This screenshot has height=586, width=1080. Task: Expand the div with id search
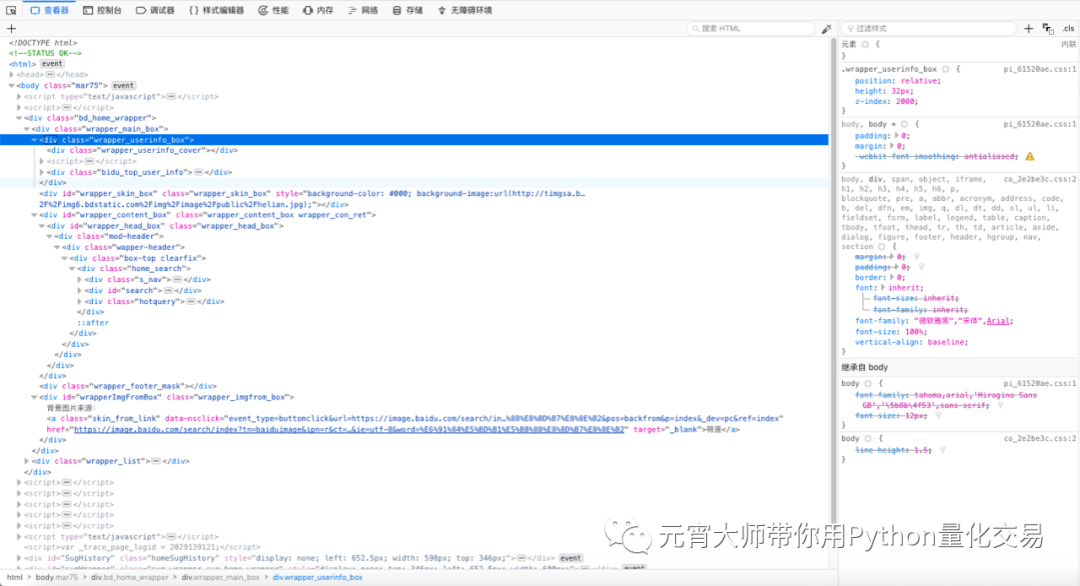(80, 291)
